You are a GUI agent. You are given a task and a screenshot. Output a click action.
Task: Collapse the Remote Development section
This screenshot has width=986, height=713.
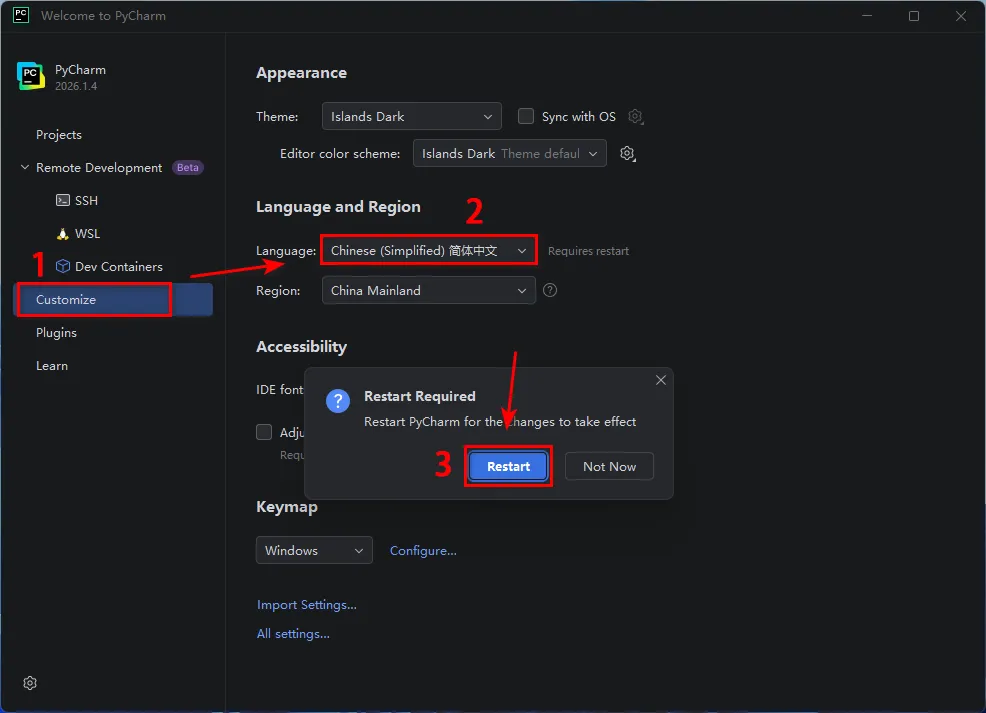tap(25, 167)
